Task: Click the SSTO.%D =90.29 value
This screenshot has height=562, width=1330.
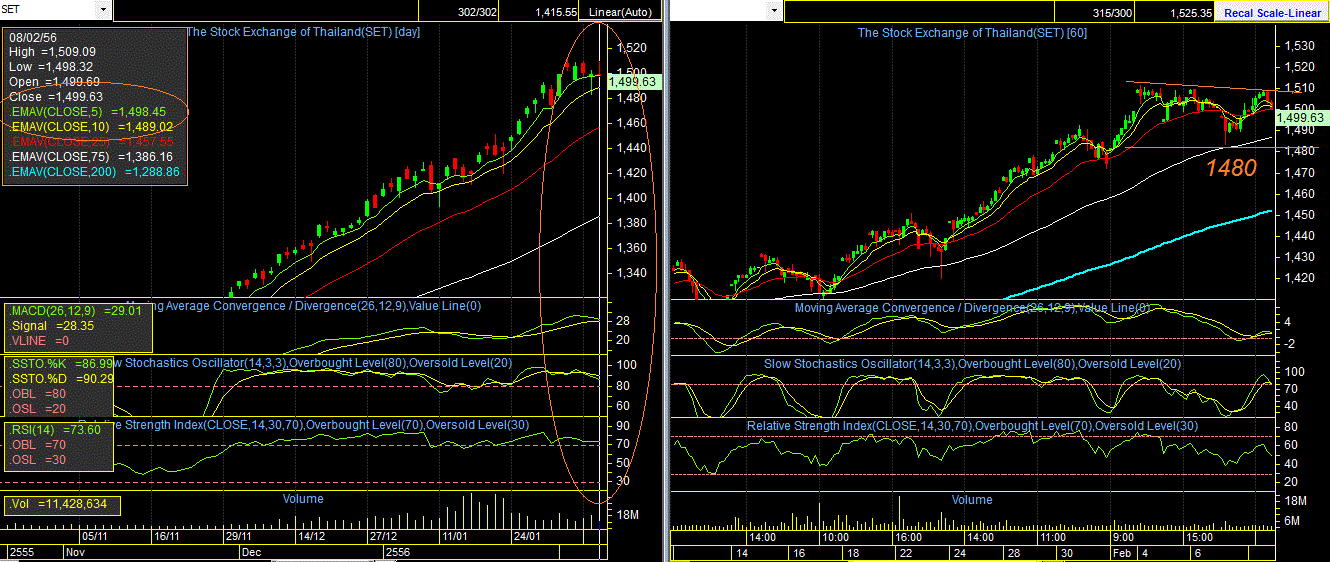Action: 61,379
